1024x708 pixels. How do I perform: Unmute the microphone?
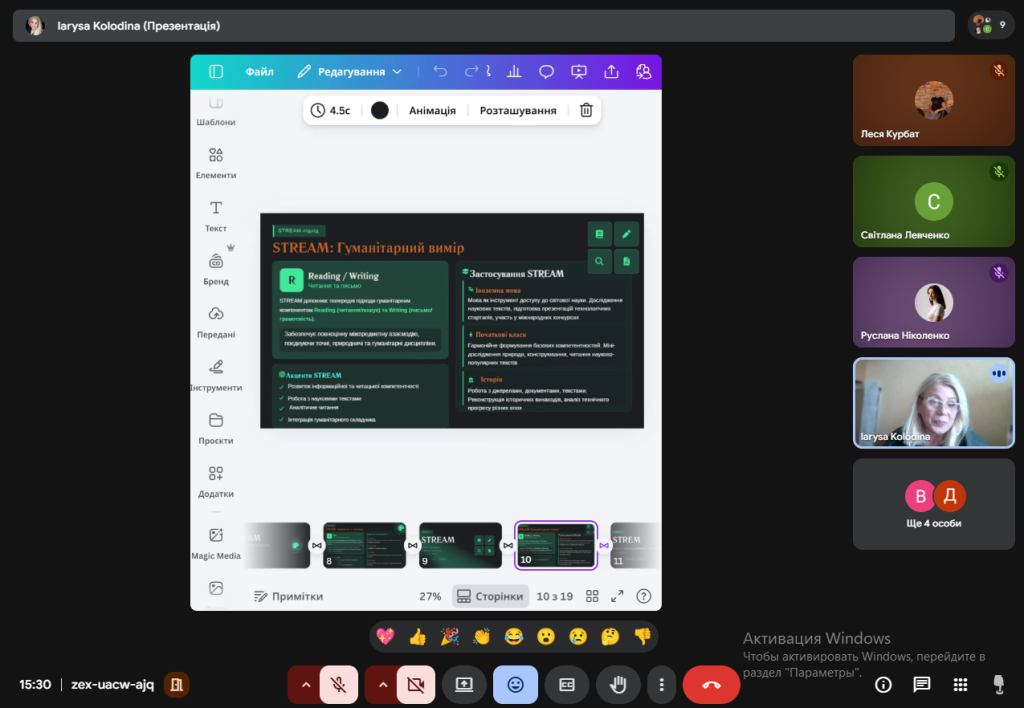click(x=339, y=685)
